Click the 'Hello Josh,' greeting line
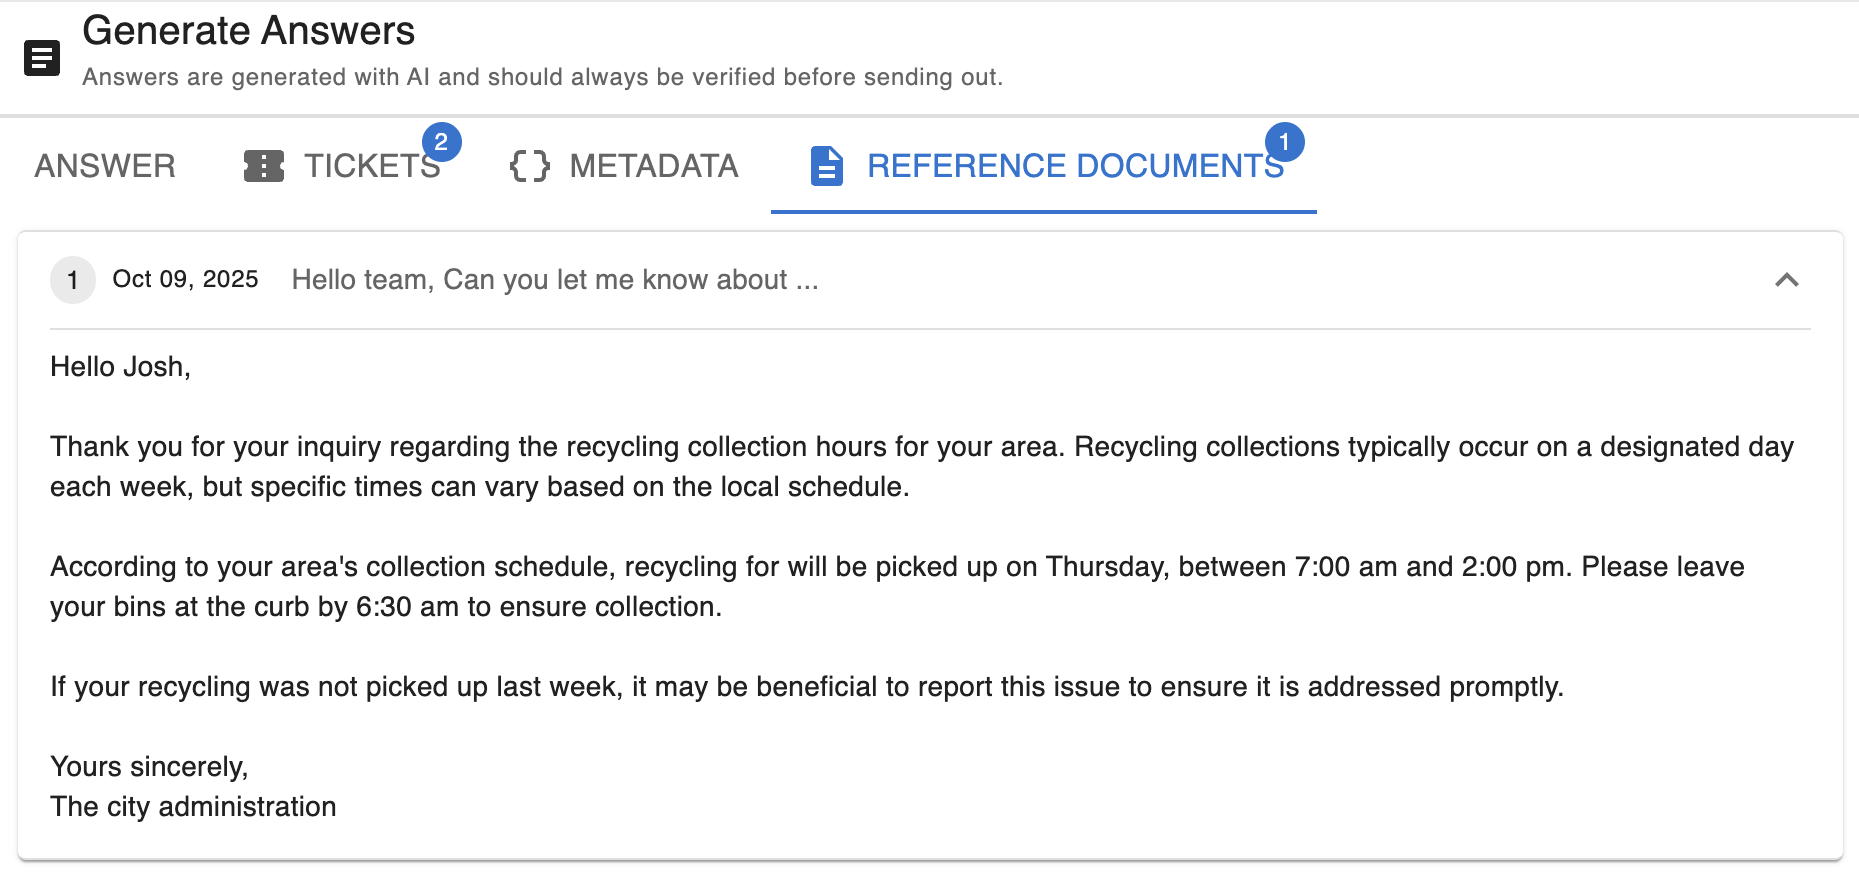The height and width of the screenshot is (886, 1859). pos(120,367)
